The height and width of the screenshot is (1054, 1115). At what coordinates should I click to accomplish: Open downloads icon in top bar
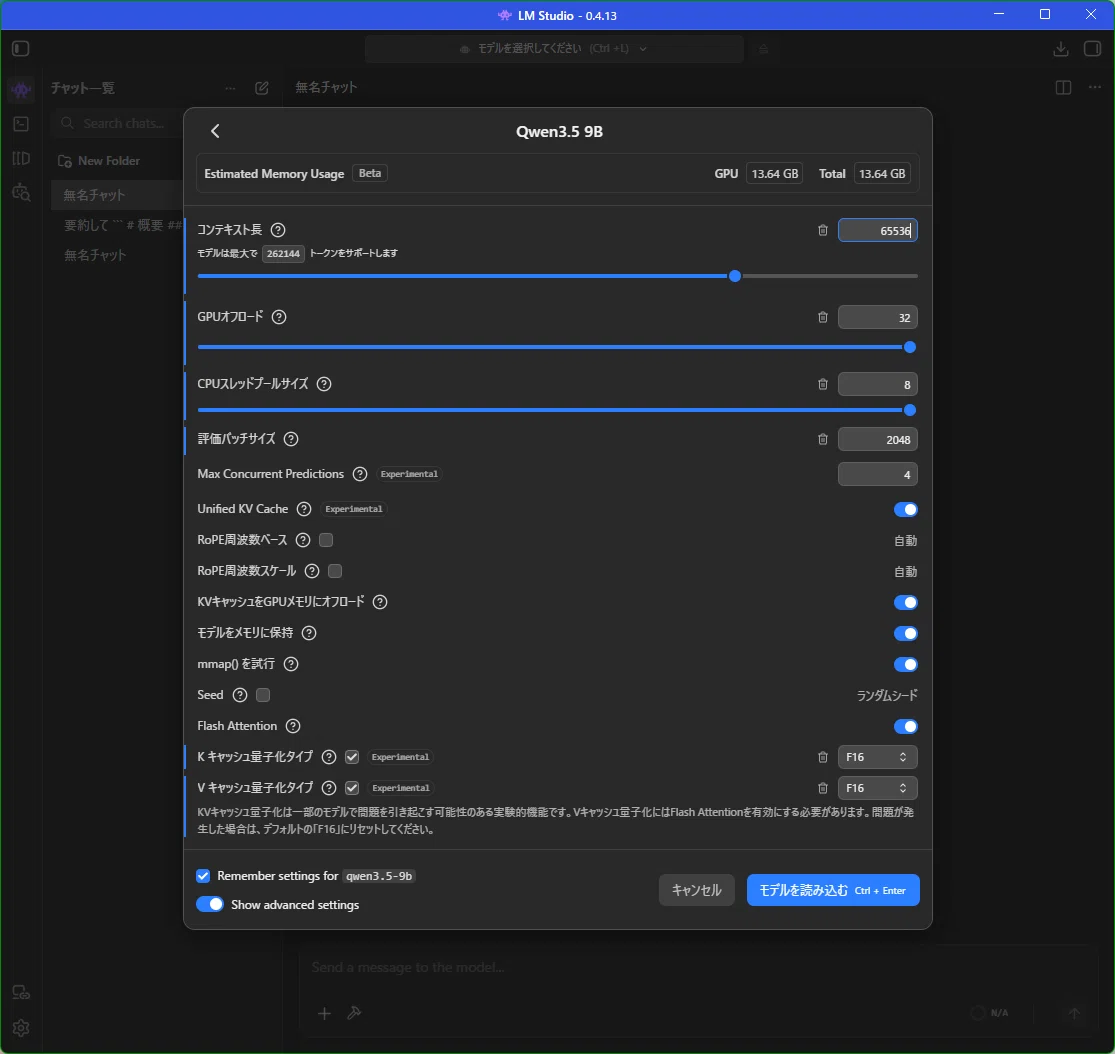[x=1060, y=48]
